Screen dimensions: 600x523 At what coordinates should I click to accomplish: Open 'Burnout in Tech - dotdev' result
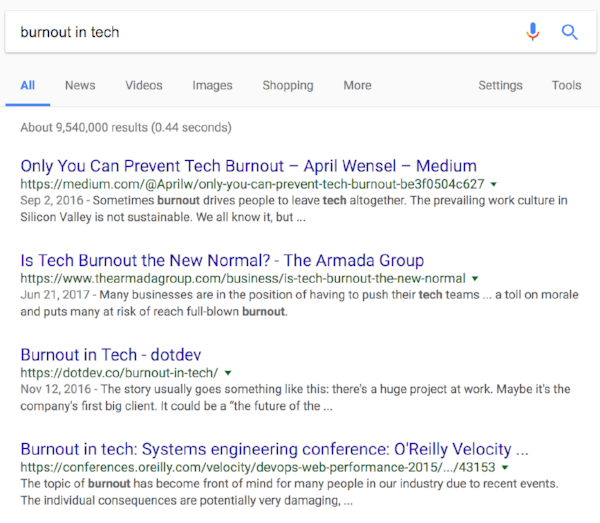tap(111, 355)
